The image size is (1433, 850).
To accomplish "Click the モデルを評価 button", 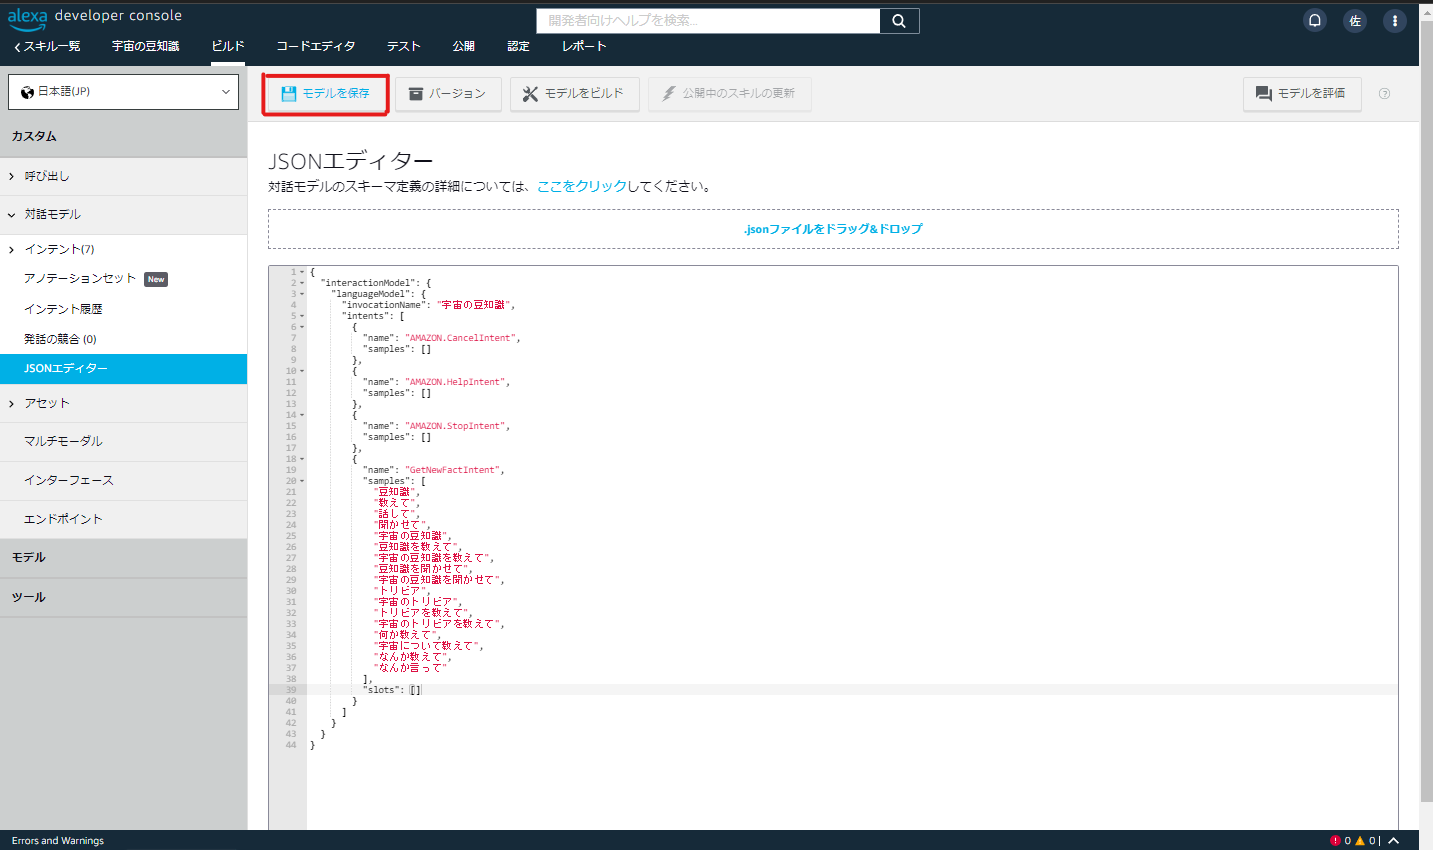I will (x=1302, y=94).
